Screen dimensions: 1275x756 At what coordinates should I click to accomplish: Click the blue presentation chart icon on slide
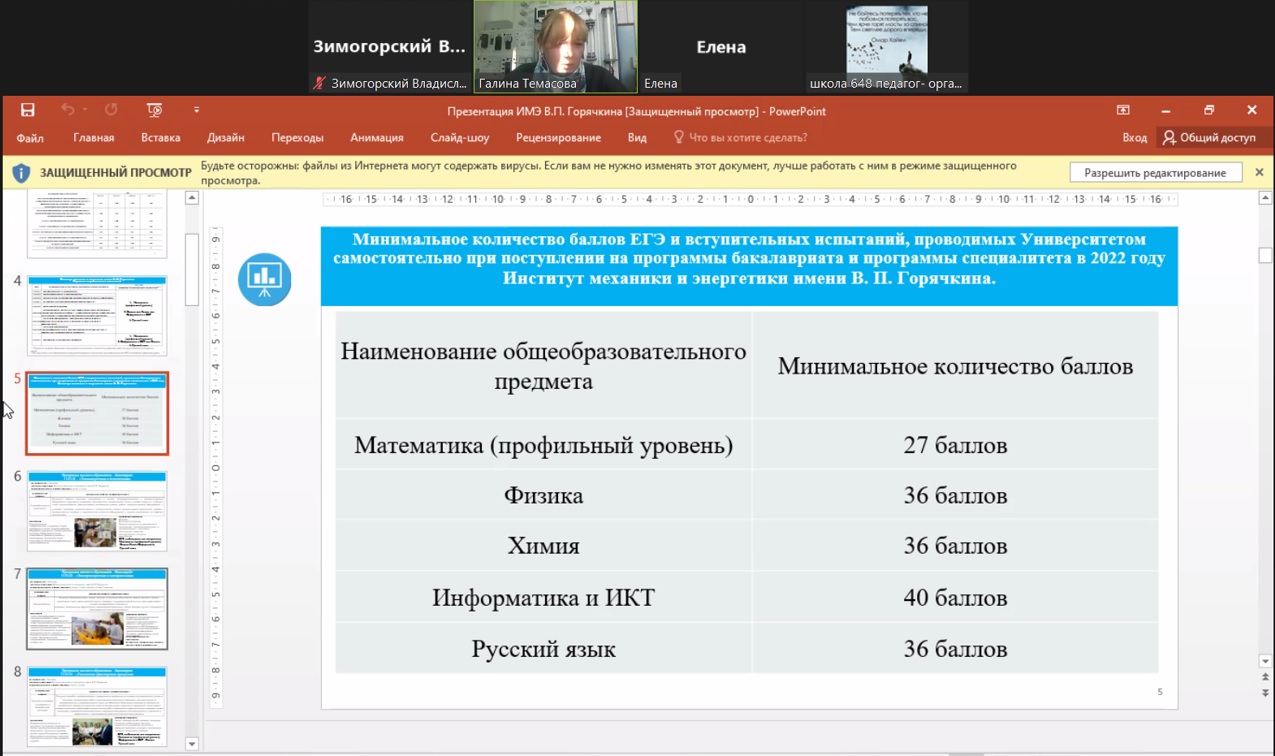click(265, 279)
